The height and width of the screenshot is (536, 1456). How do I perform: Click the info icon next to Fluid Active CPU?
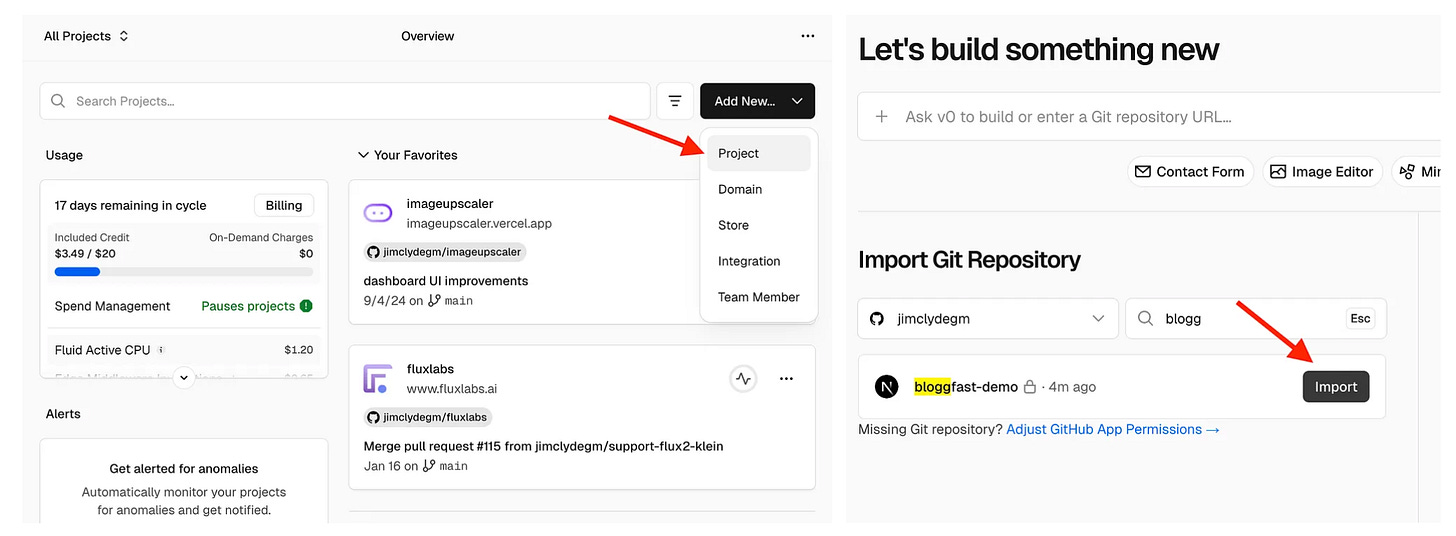pos(161,350)
